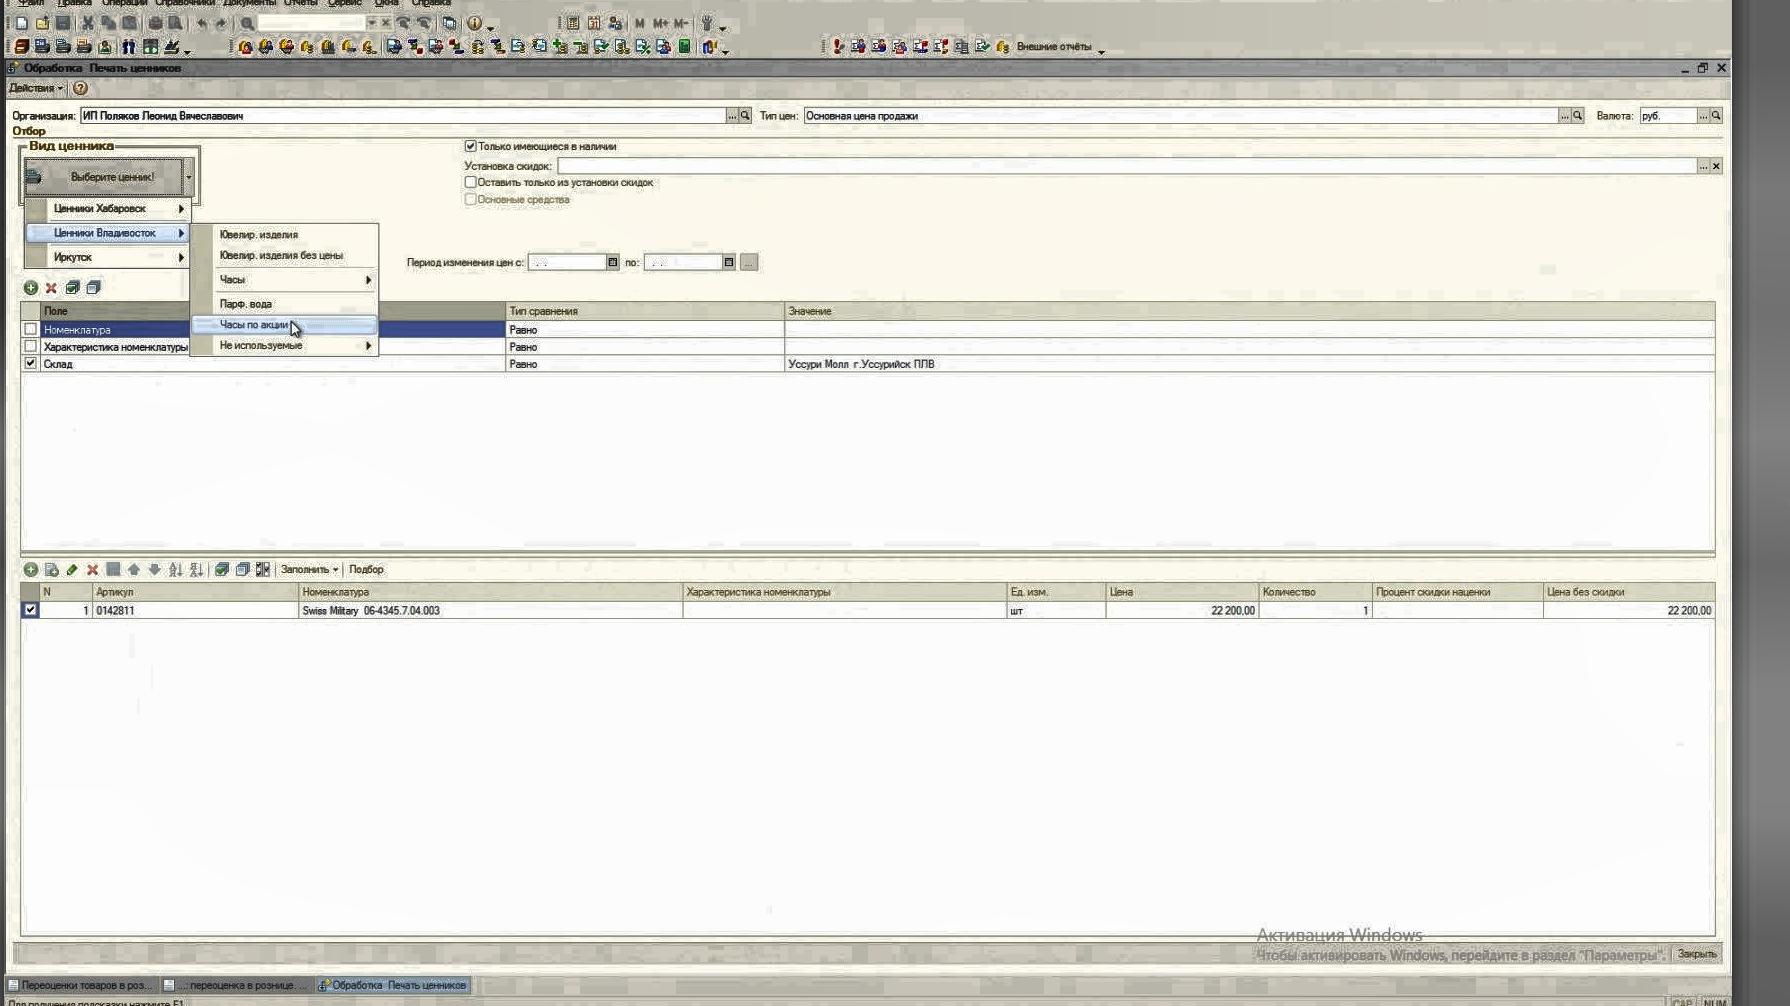The height and width of the screenshot is (1006, 1790).
Task: Click the Организация input field
Action: click(x=403, y=116)
